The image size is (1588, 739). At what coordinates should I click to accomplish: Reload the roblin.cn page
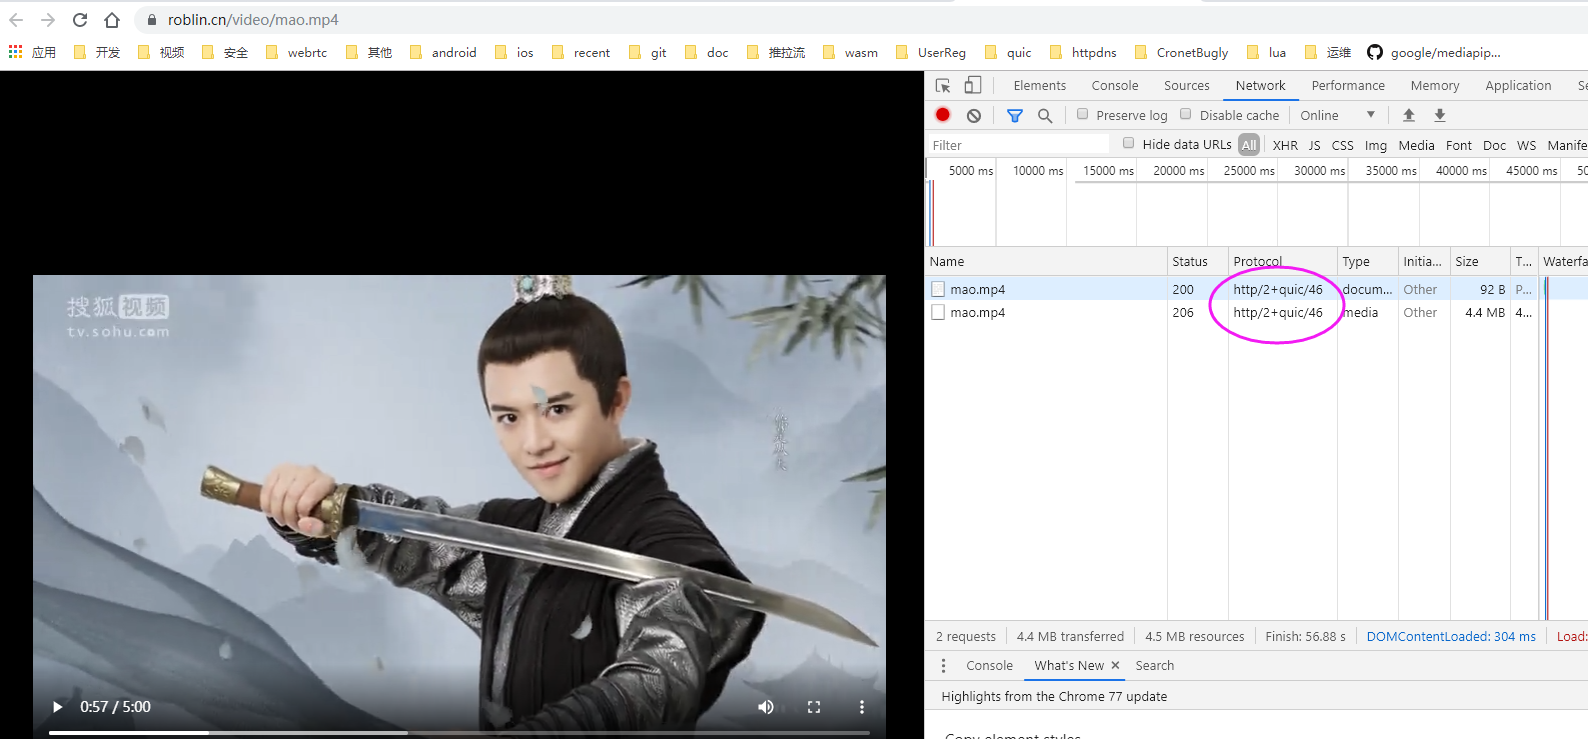coord(80,20)
